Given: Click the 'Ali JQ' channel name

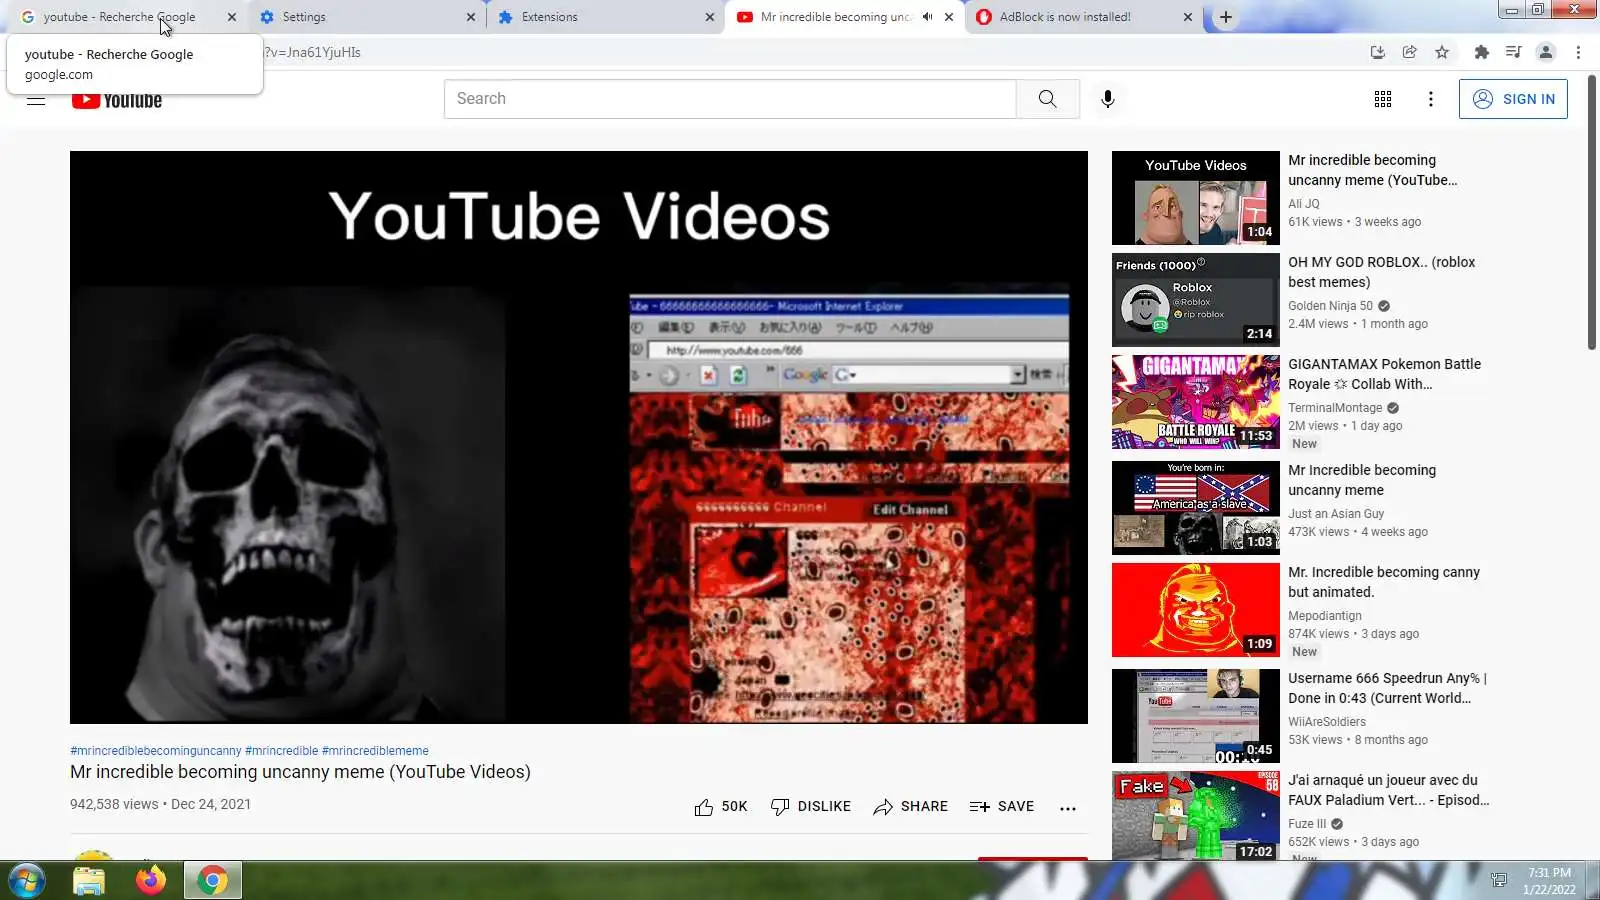Looking at the screenshot, I should pos(1304,204).
